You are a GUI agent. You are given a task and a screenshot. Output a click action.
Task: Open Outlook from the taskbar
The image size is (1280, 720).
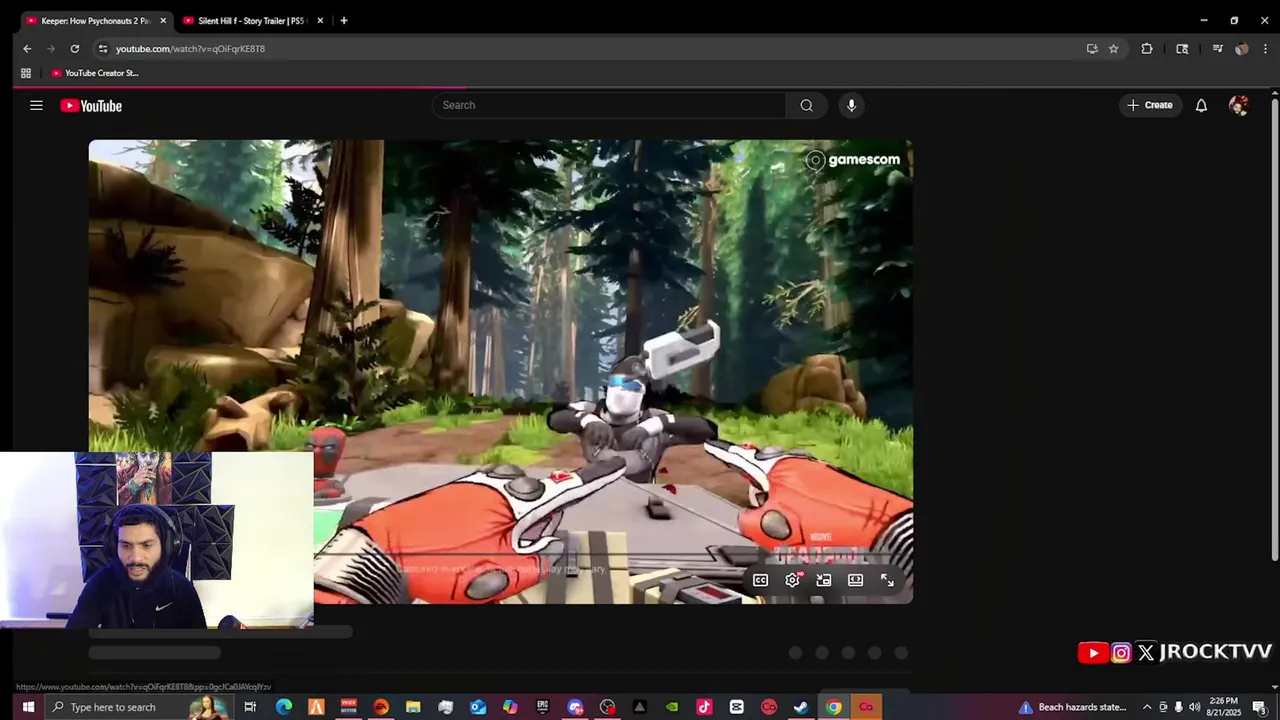pyautogui.click(x=478, y=707)
